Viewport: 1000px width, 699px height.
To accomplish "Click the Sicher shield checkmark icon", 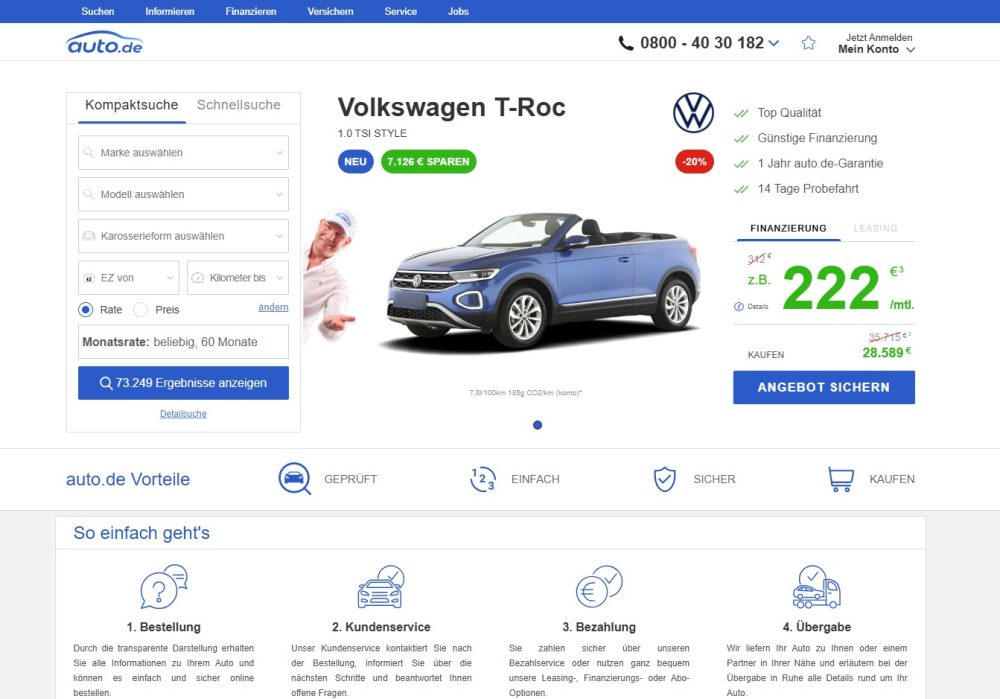I will click(665, 479).
